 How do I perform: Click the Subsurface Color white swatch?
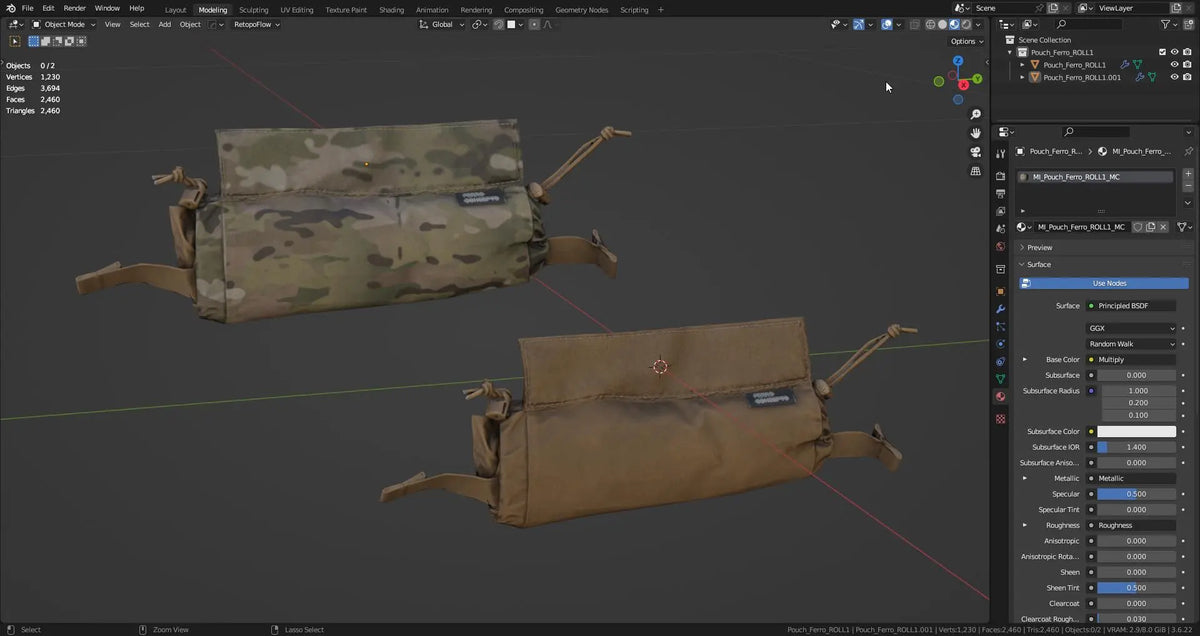pyautogui.click(x=1137, y=432)
